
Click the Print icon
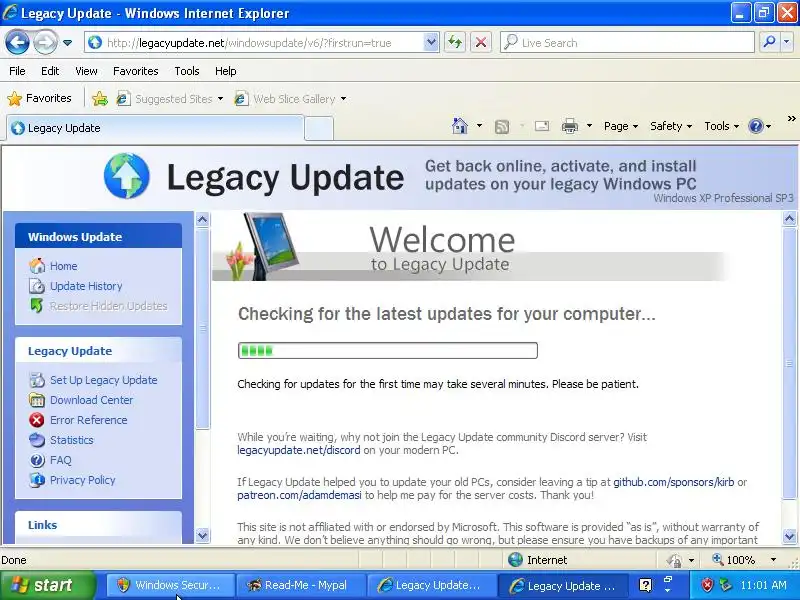click(x=569, y=126)
